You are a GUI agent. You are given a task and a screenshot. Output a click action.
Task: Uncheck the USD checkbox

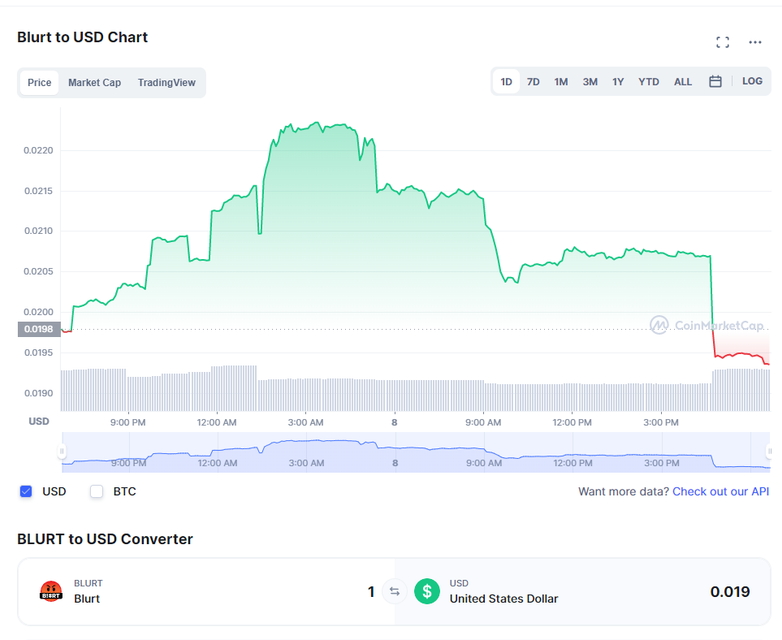pyautogui.click(x=26, y=491)
